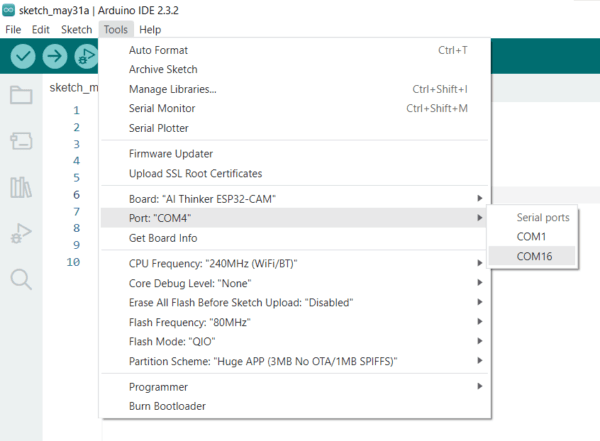Expand the Port: "COM4" submenu
This screenshot has width=600, height=441.
[295, 218]
